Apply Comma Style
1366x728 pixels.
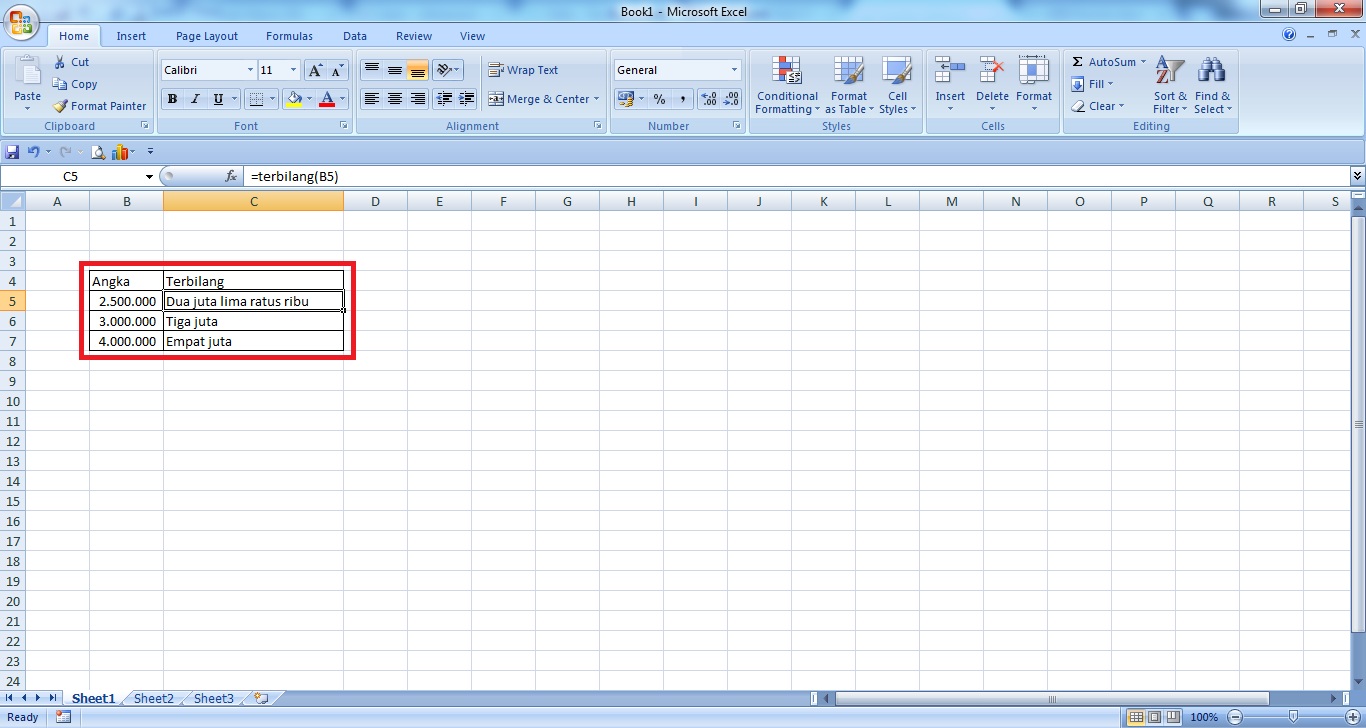683,99
